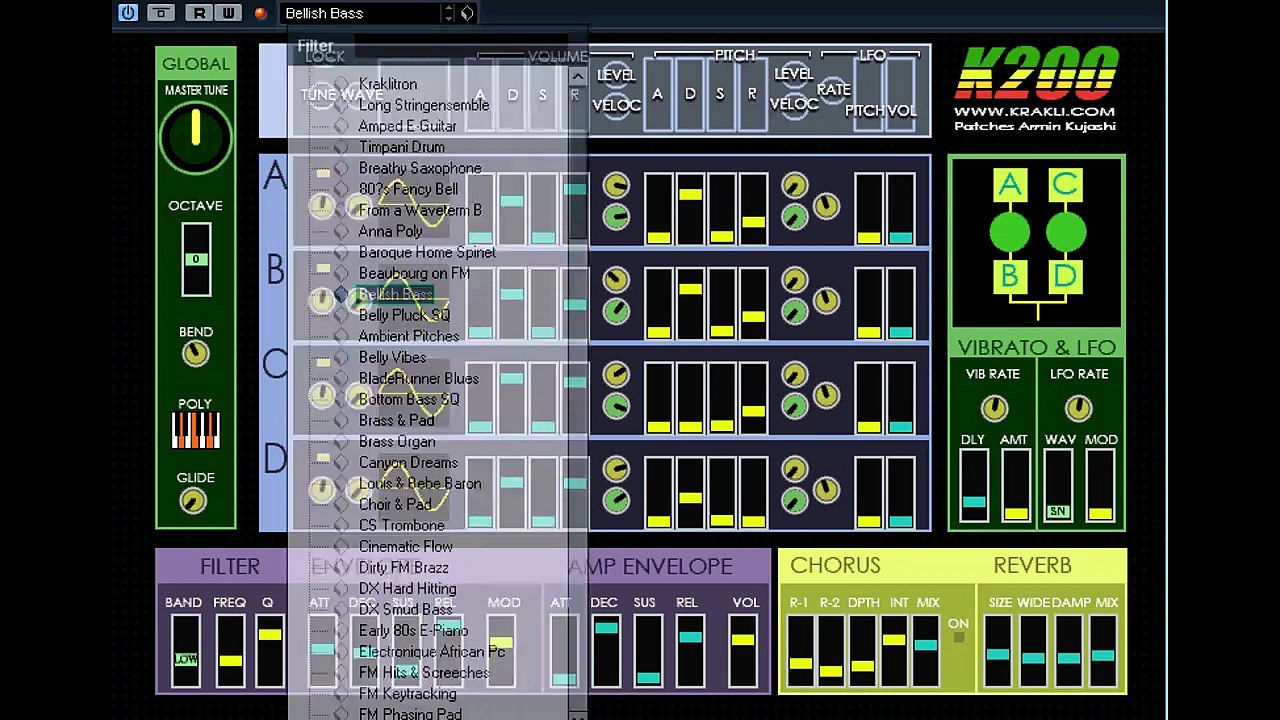Adjust vibrato AMT slider
The height and width of the screenshot is (720, 1280).
(x=1015, y=486)
